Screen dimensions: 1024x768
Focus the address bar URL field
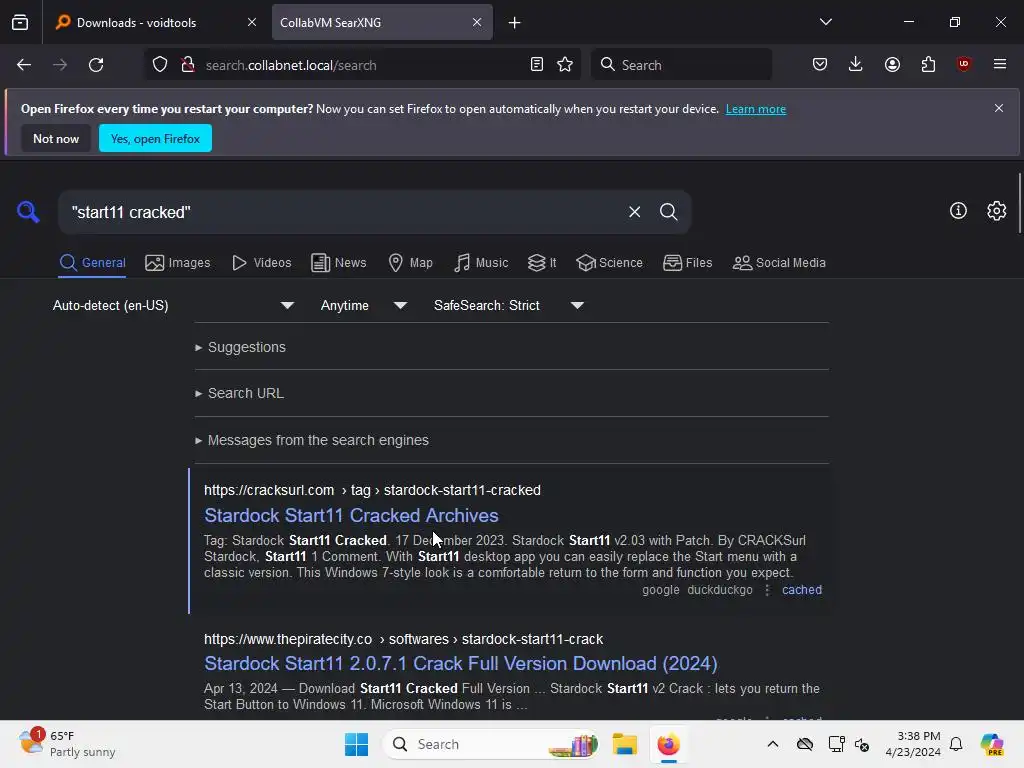tap(362, 65)
